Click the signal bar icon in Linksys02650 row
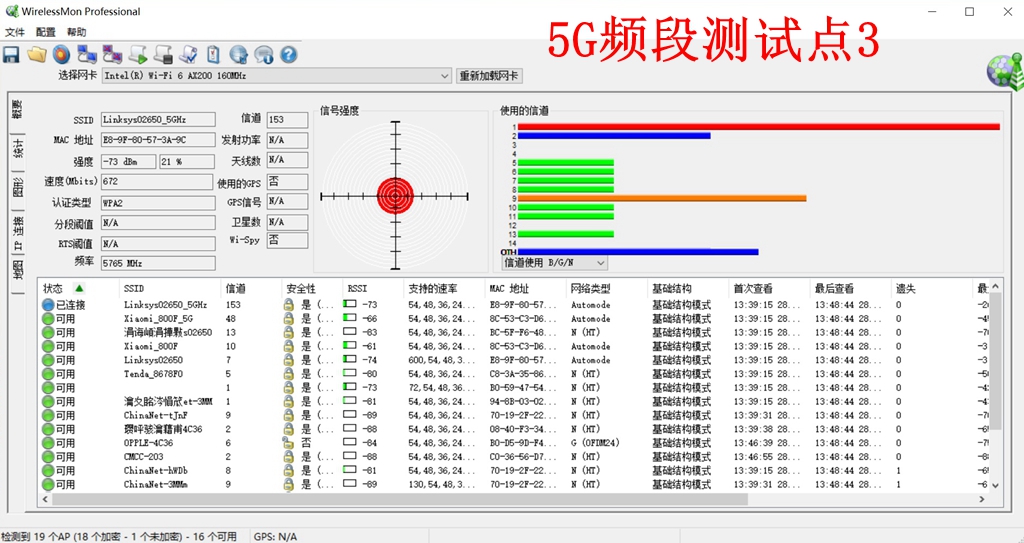1024x543 pixels. (x=350, y=360)
